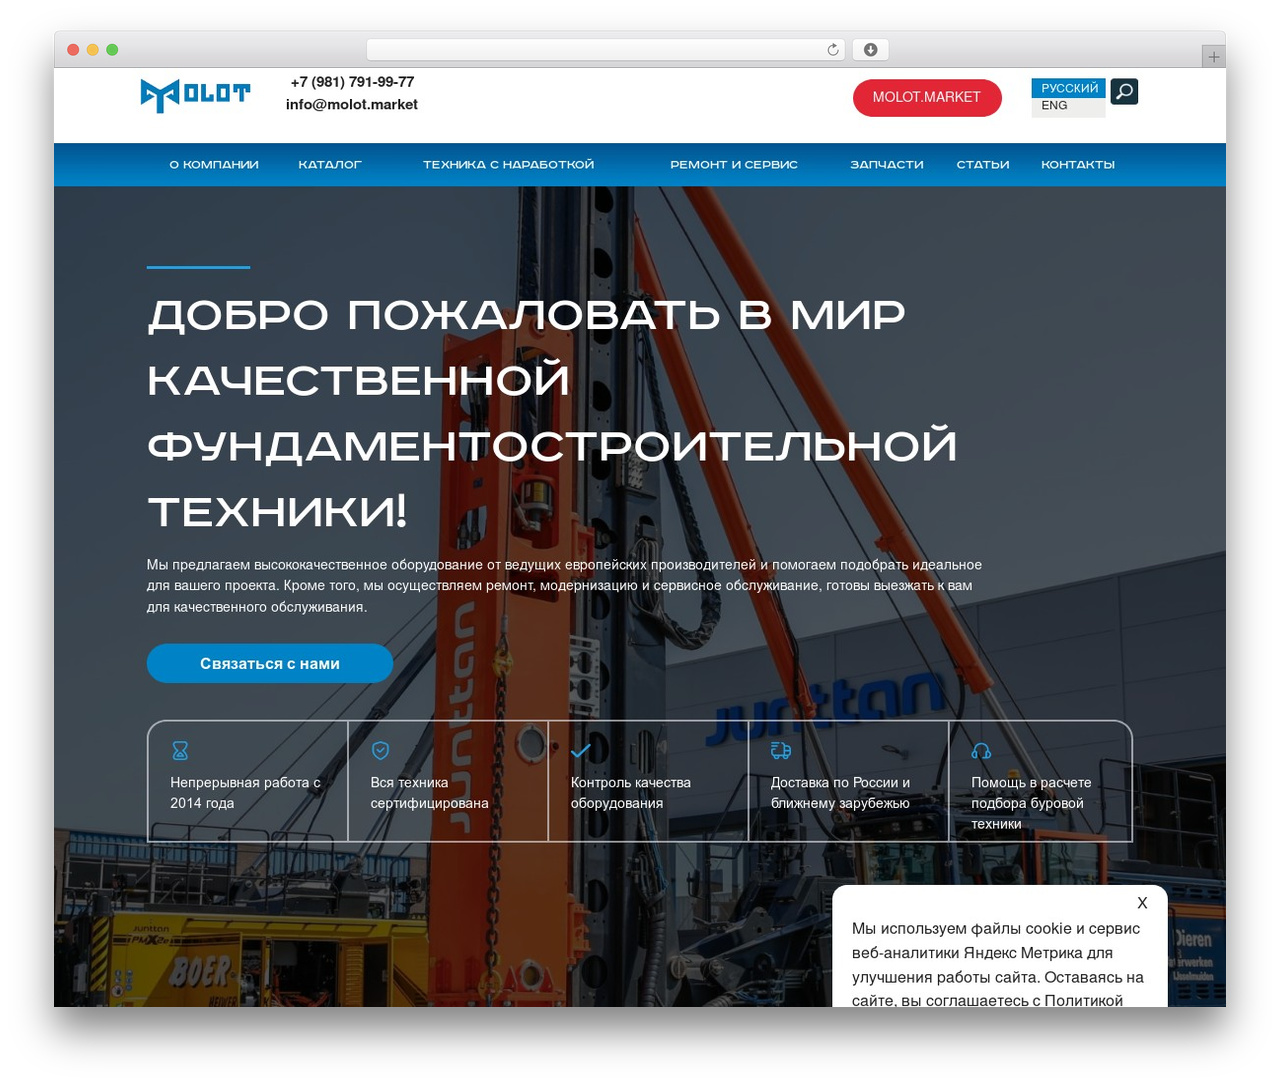The height and width of the screenshot is (1084, 1280).
Task: Open the О компании menu
Action: (214, 165)
